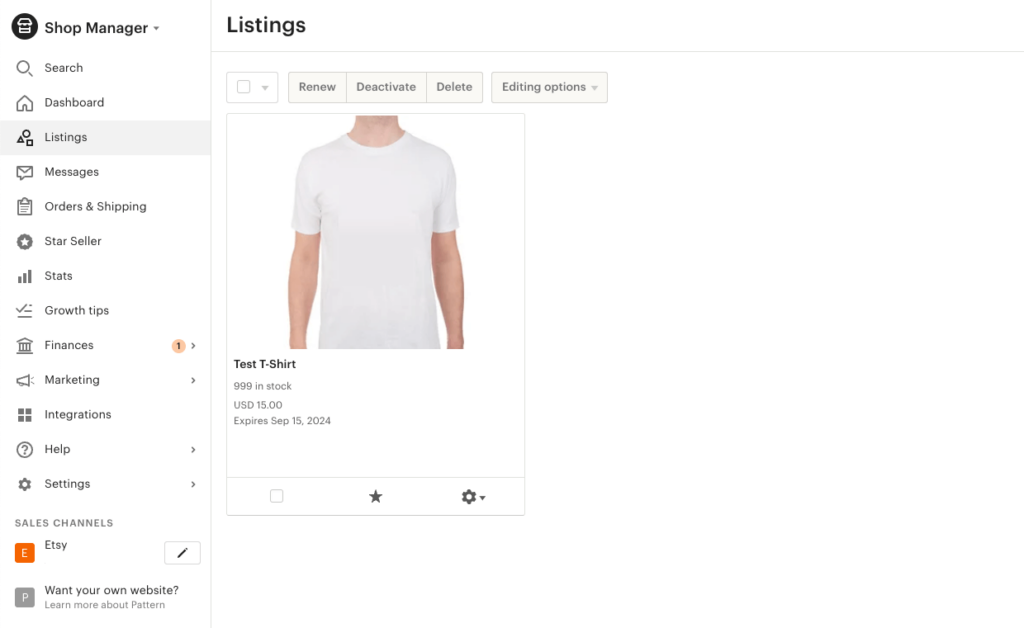The width and height of the screenshot is (1024, 628).
Task: Check the Test T-Shirt listing checkbox
Action: (x=276, y=495)
